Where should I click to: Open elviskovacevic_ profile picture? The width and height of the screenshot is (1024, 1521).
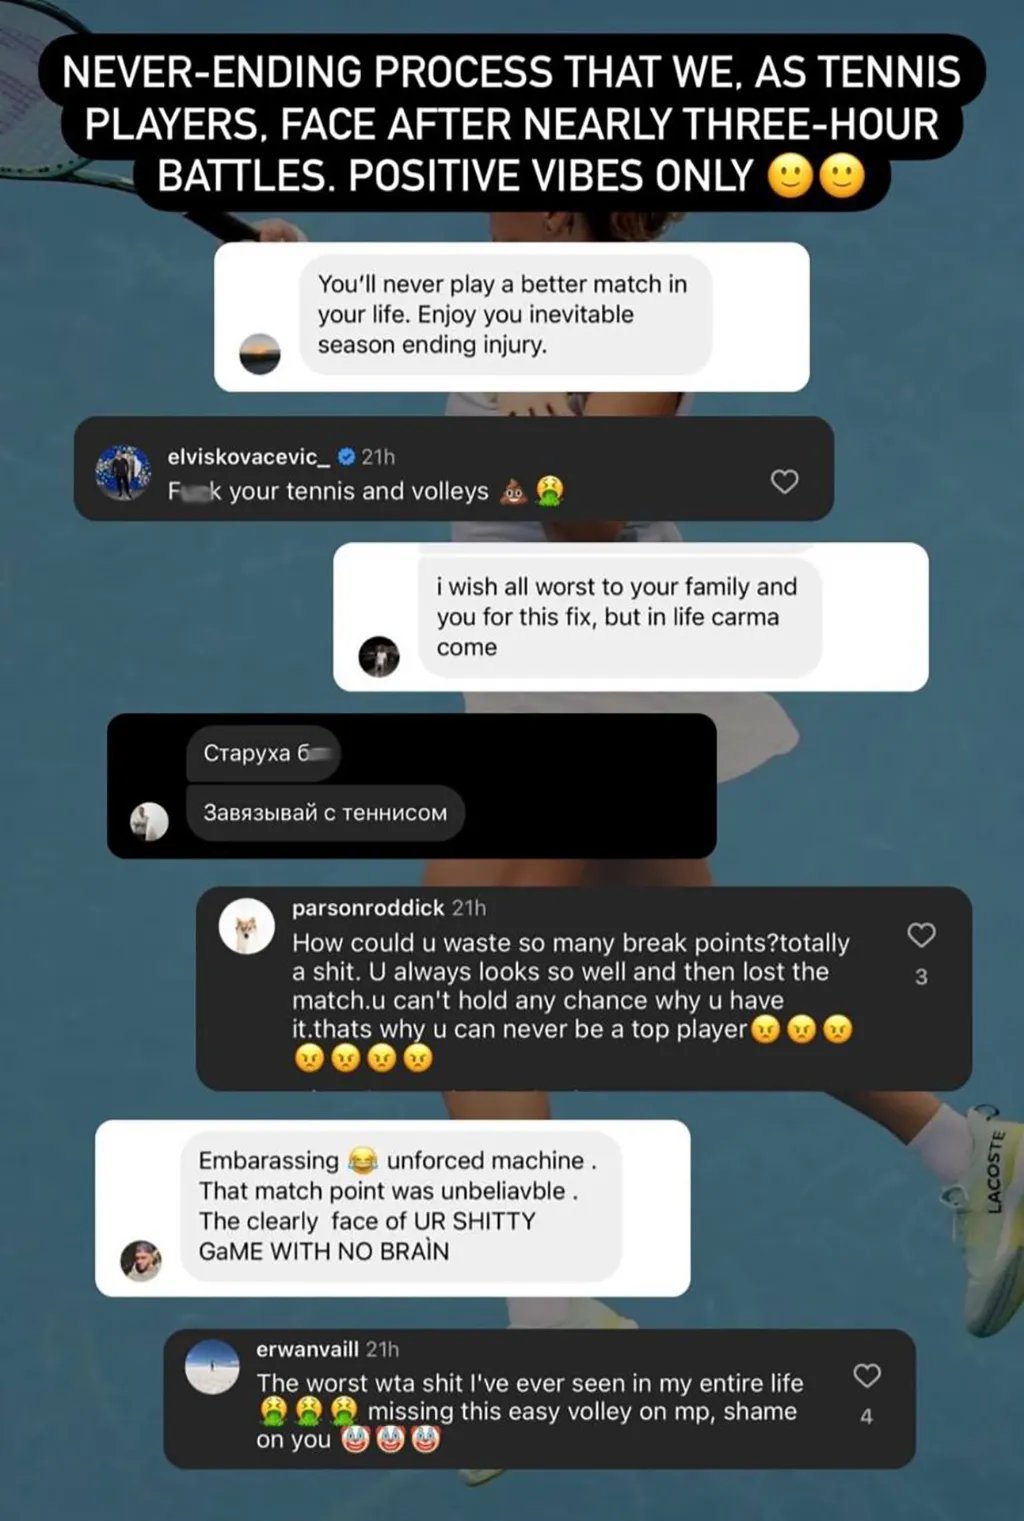pyautogui.click(x=123, y=473)
